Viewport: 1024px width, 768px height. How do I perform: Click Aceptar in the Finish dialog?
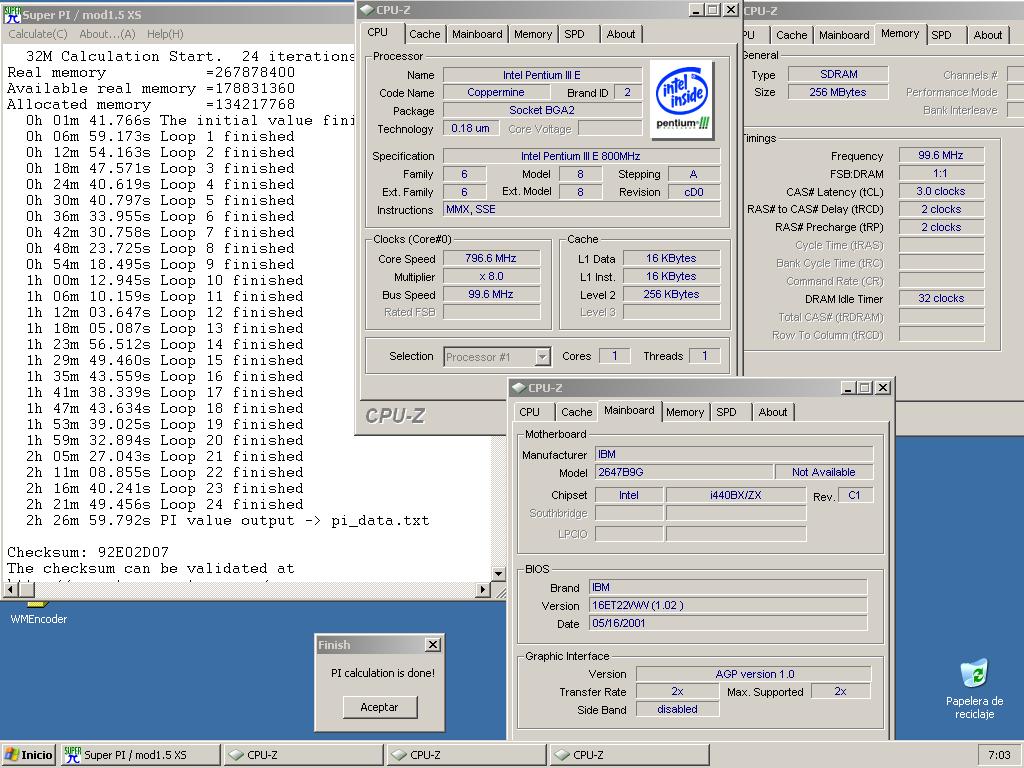pos(379,707)
